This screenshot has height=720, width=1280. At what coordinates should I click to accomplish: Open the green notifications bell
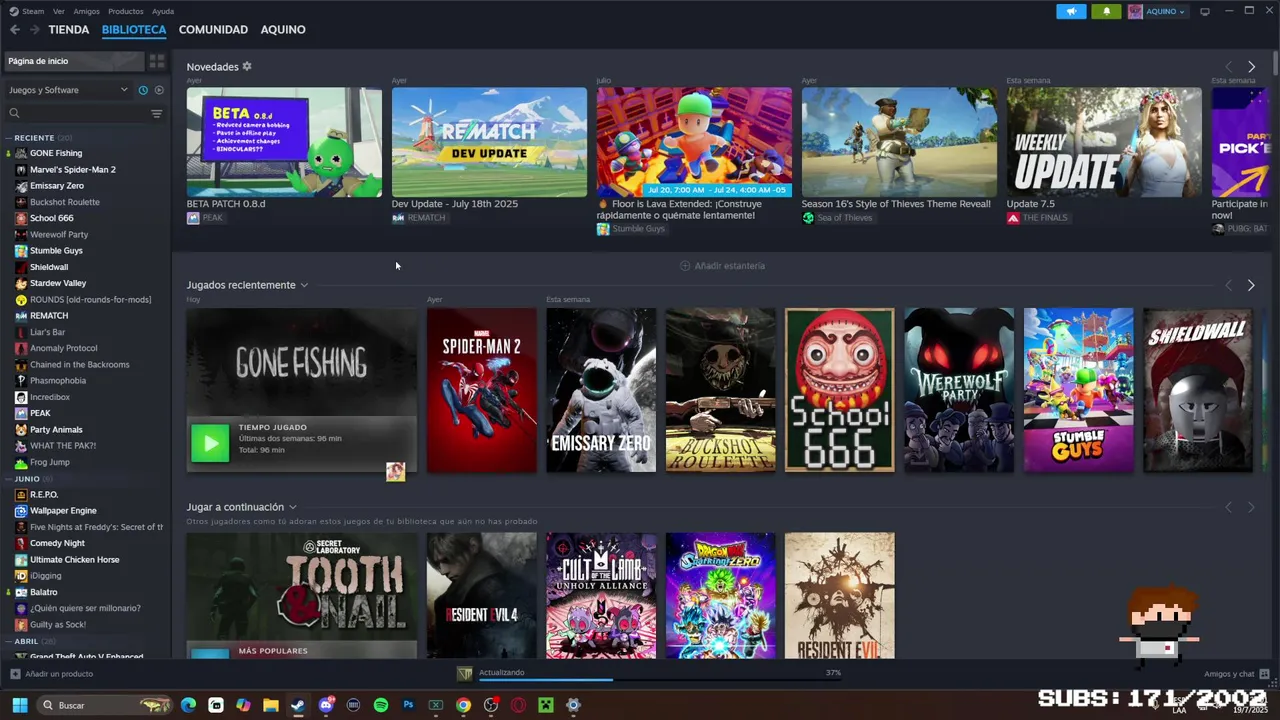coord(1106,11)
